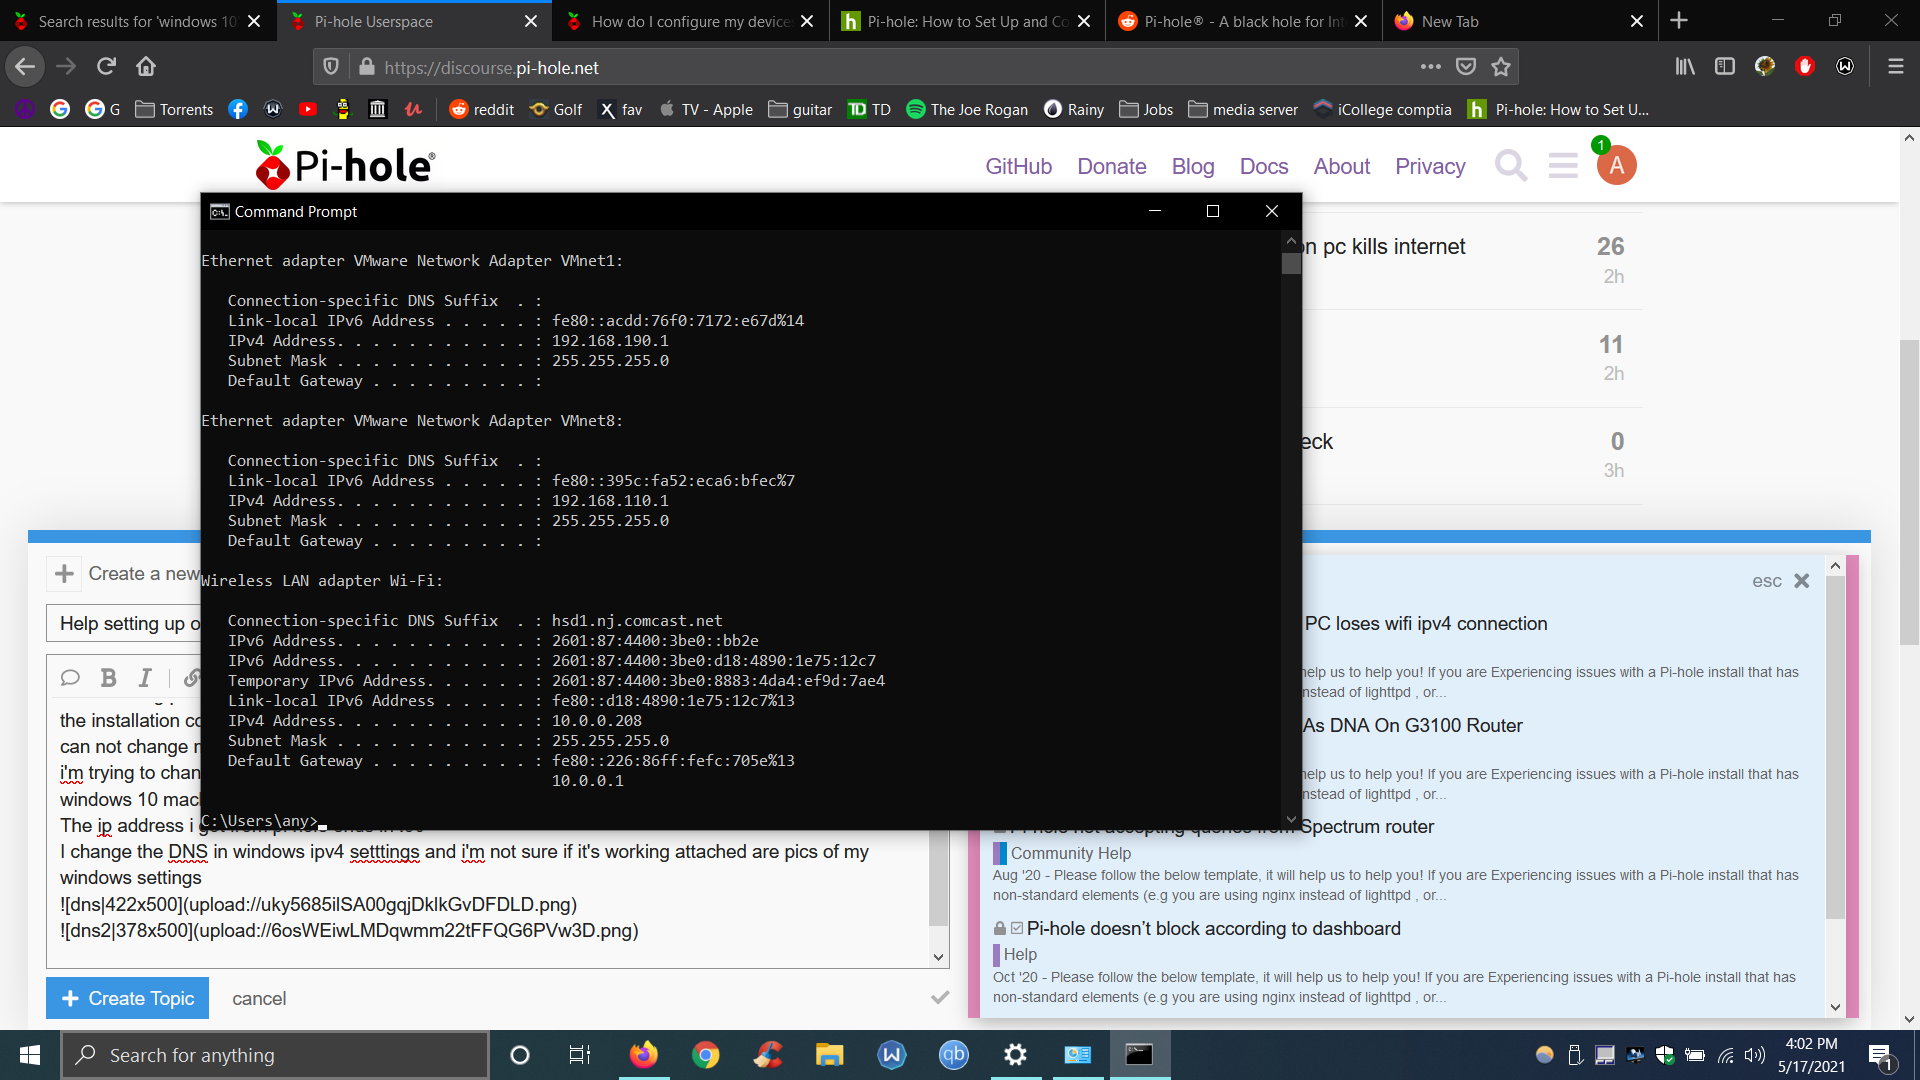Screen dimensions: 1920x1080
Task: Open the Donate header link
Action: [1111, 166]
